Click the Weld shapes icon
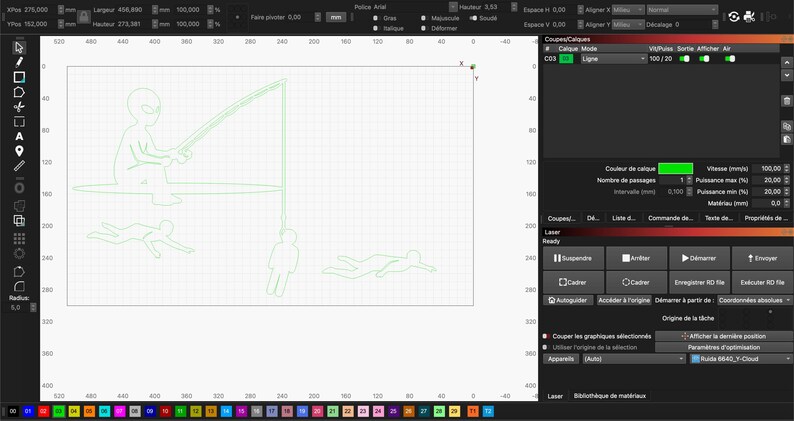Image resolution: width=794 pixels, height=421 pixels. point(19,206)
